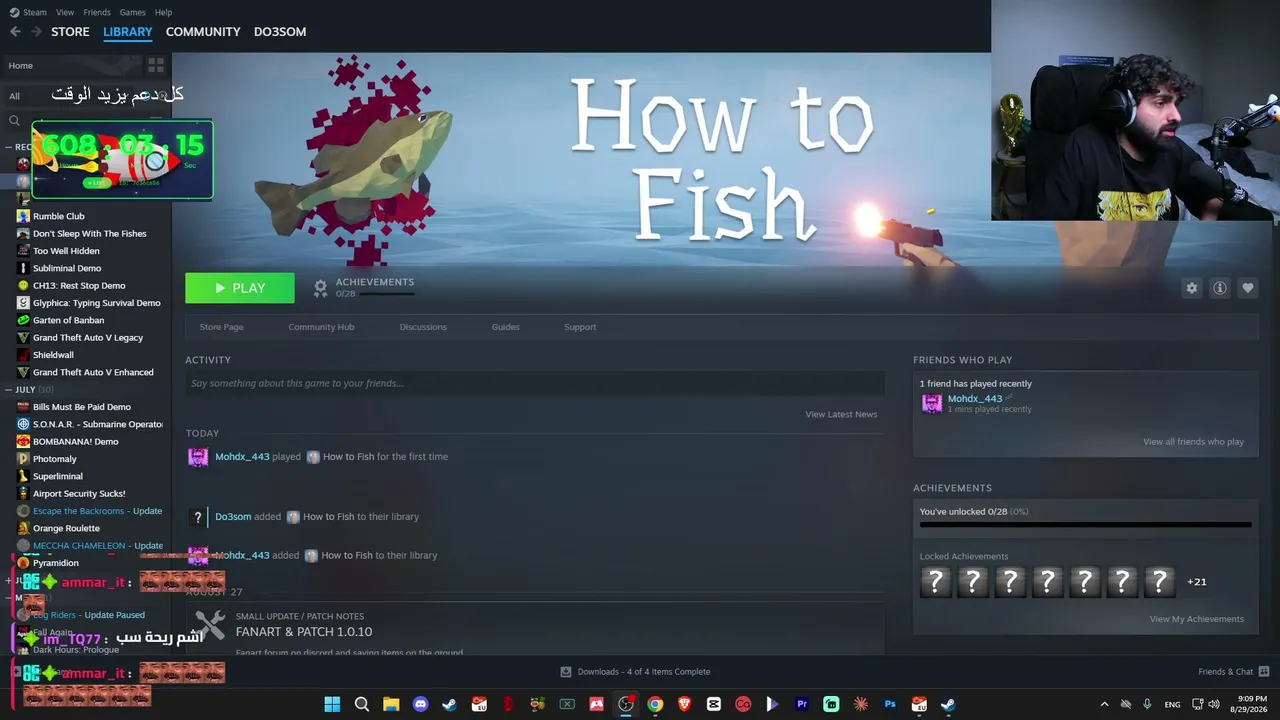Open the Community Hub link
1280x720 pixels.
point(321,327)
